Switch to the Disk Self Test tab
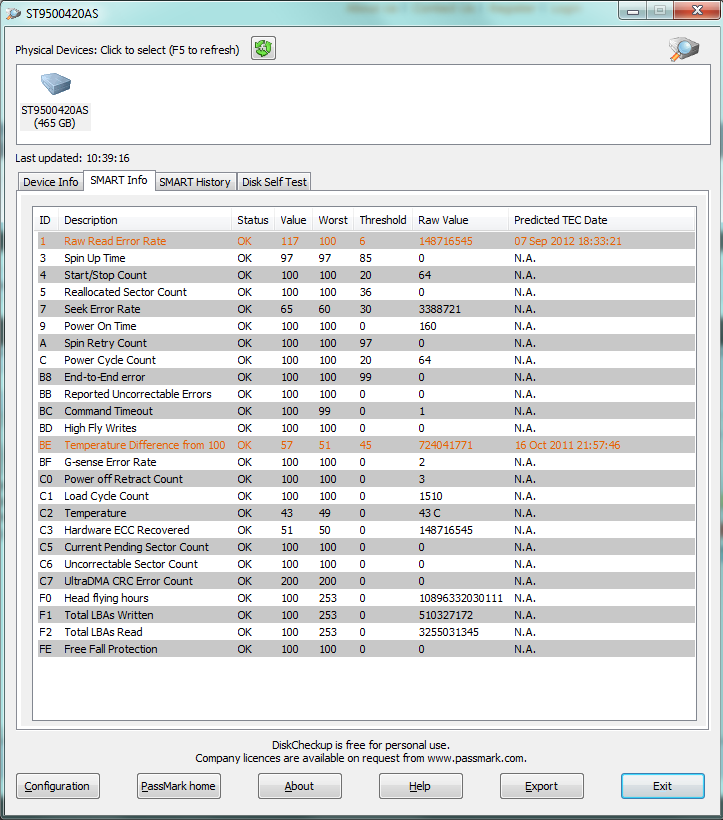723x820 pixels. 274,182
